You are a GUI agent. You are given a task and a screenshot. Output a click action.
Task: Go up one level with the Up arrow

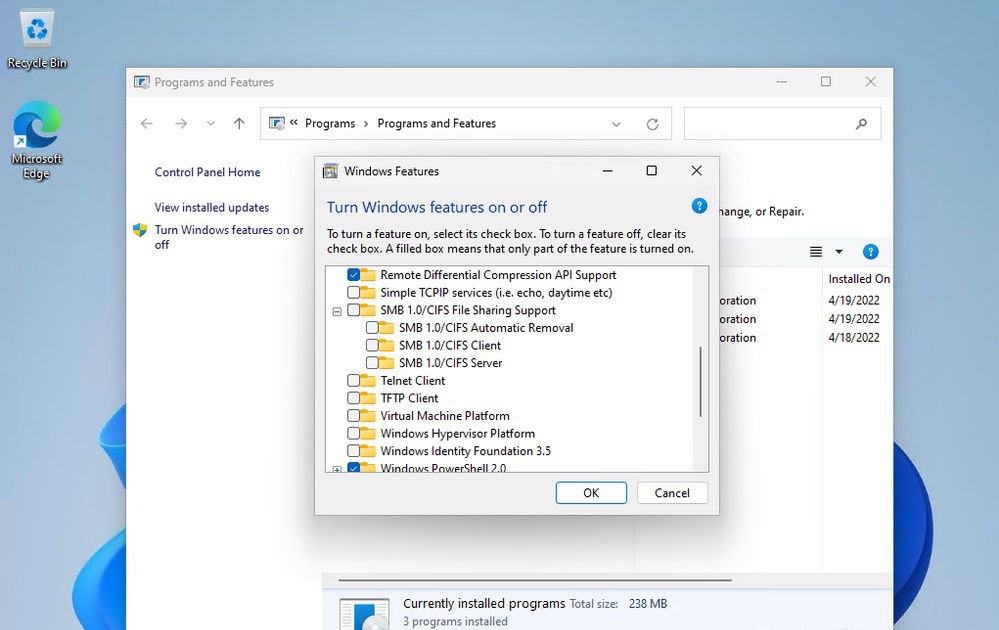click(x=239, y=124)
